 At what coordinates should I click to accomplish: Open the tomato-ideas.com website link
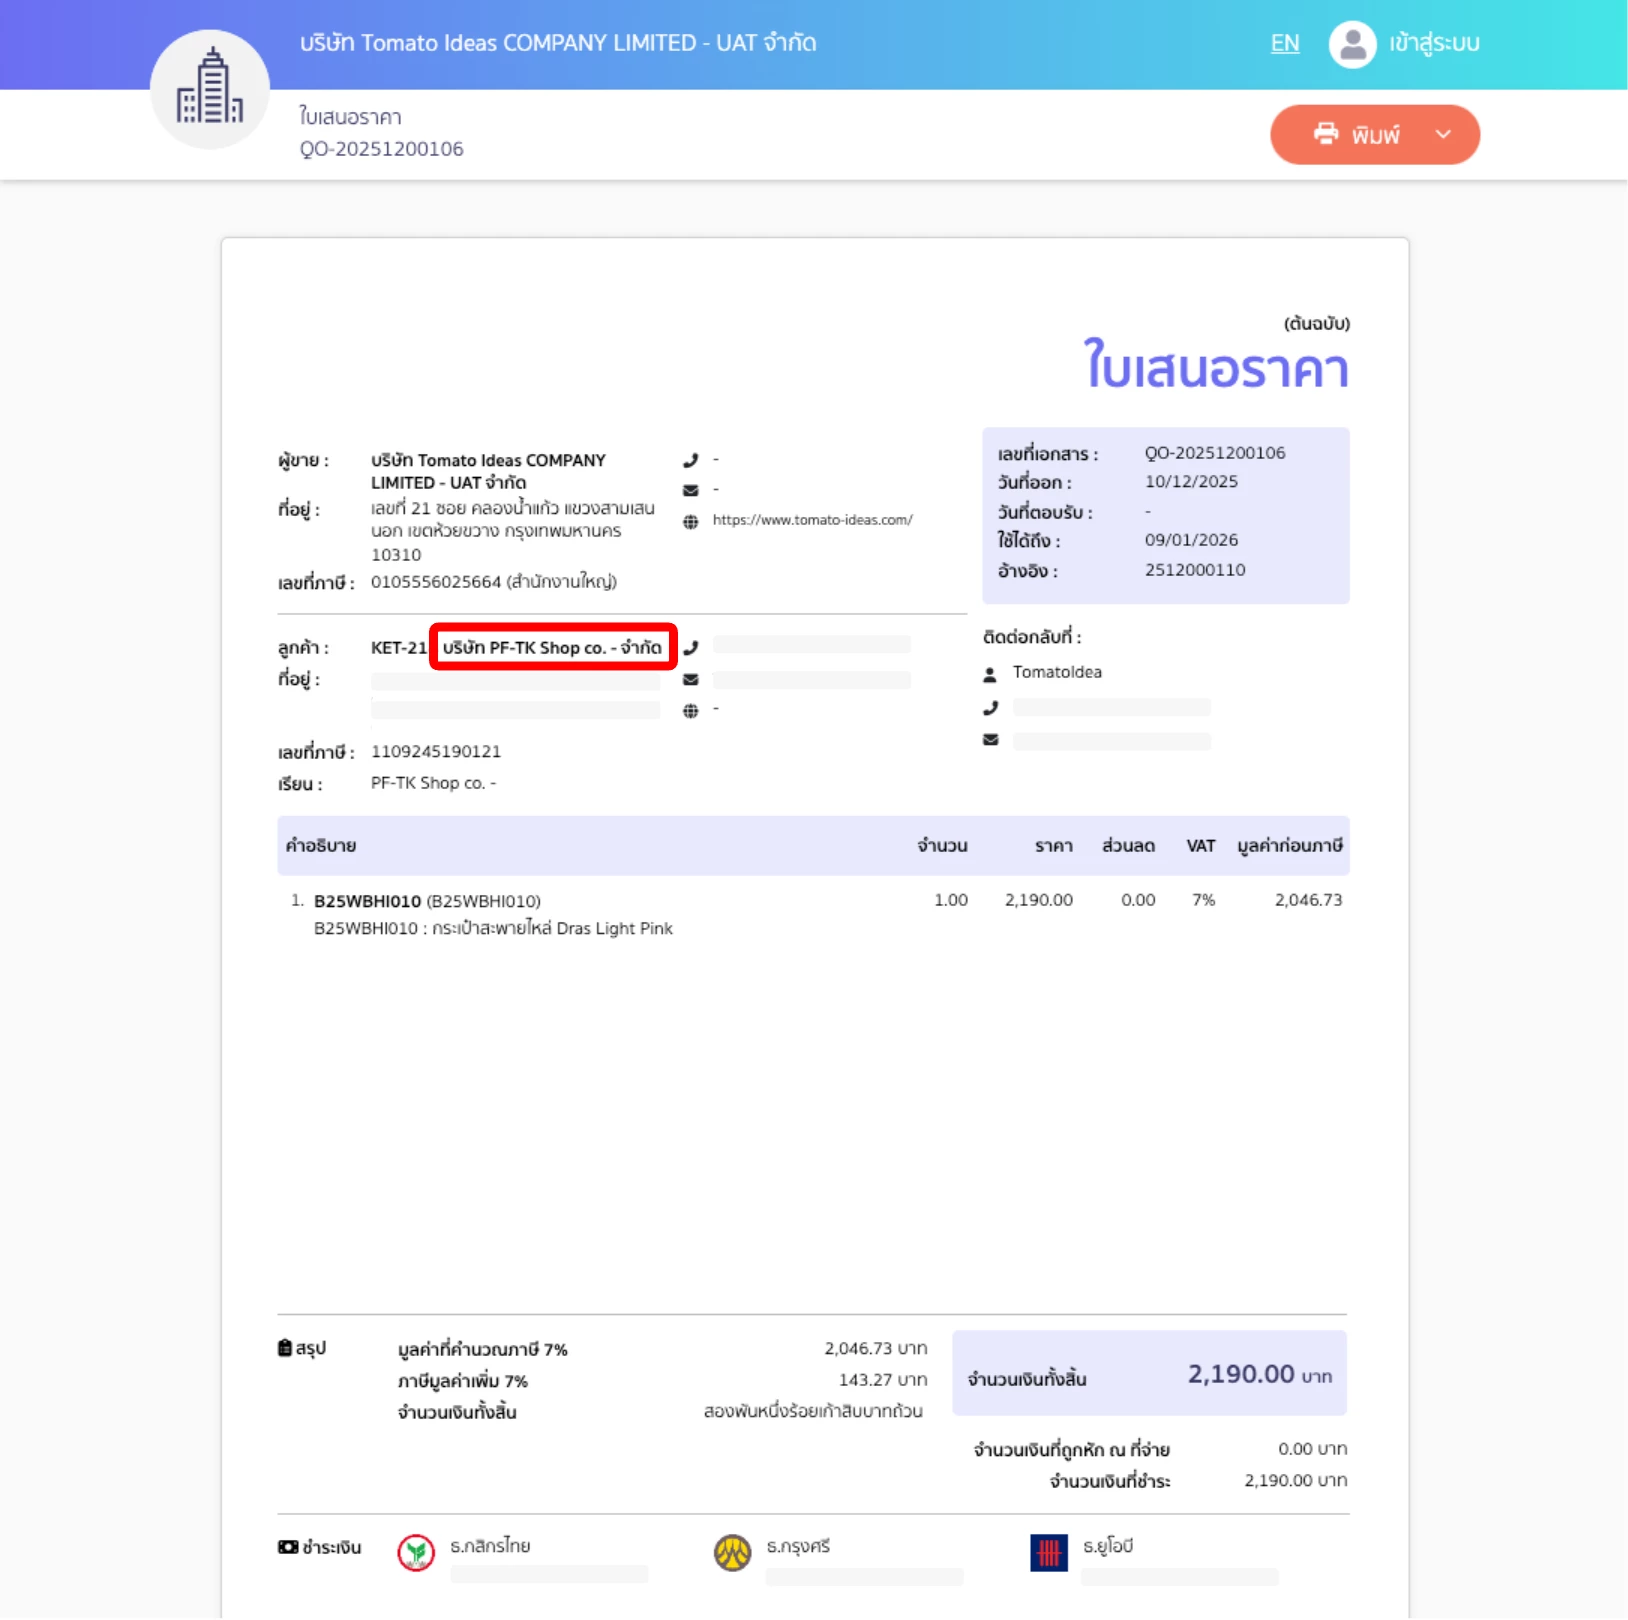(812, 520)
